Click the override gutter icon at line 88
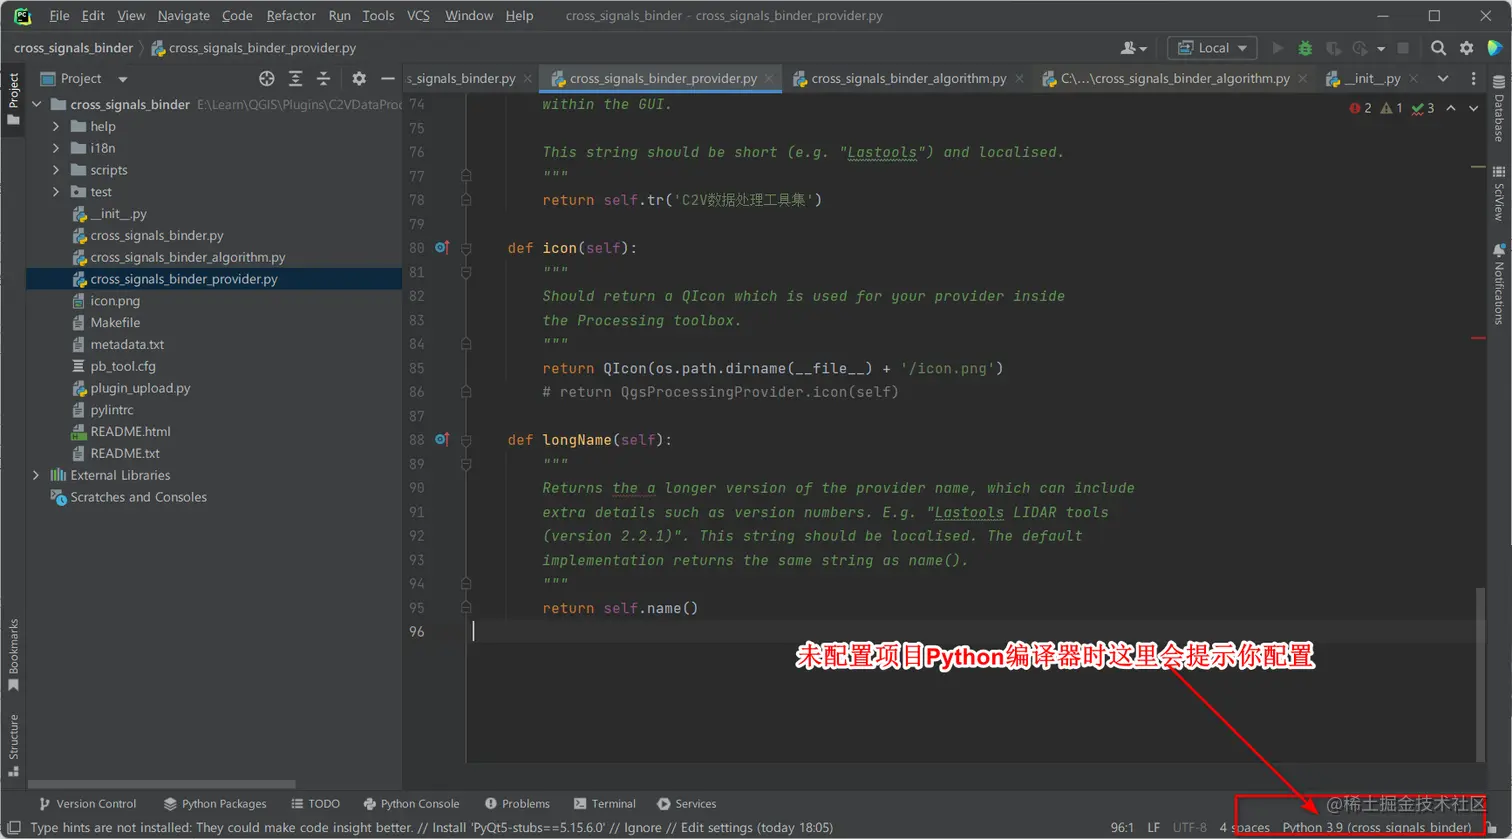 (442, 439)
